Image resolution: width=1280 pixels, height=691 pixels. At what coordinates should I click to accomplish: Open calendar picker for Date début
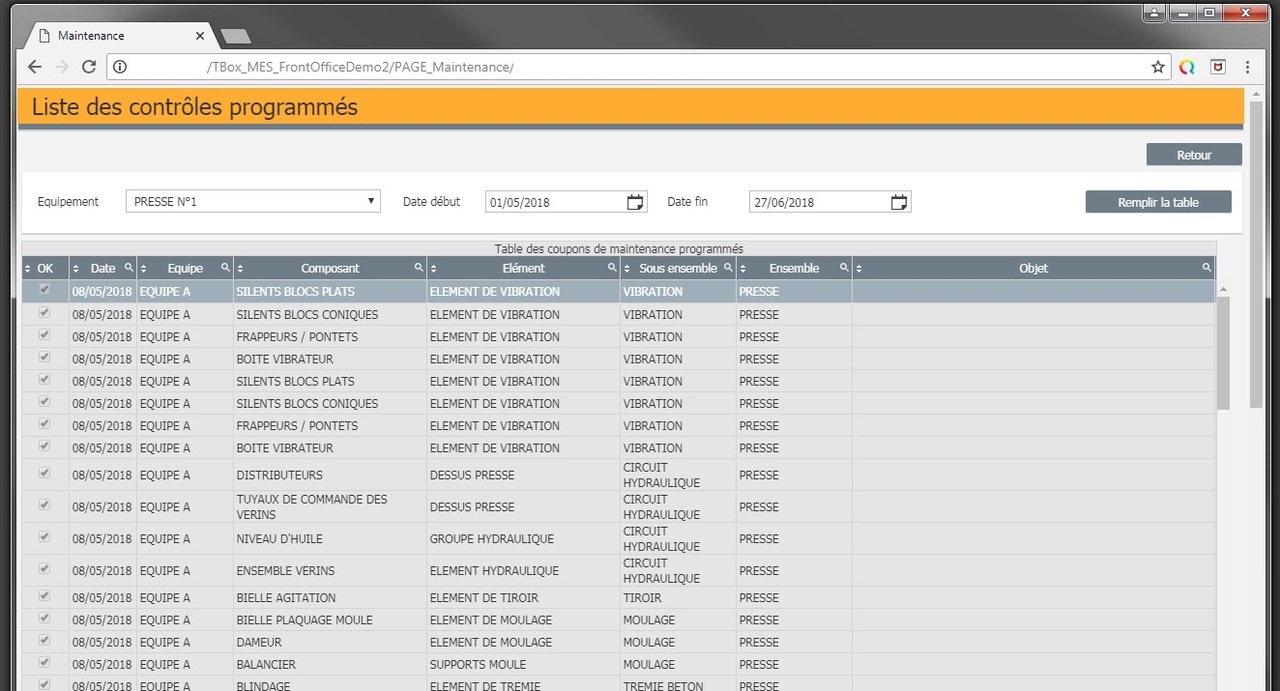(x=635, y=202)
